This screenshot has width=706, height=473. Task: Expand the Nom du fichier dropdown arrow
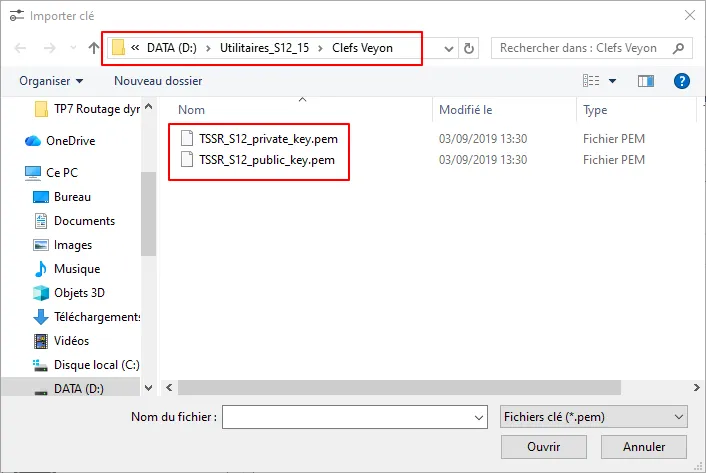point(479,417)
